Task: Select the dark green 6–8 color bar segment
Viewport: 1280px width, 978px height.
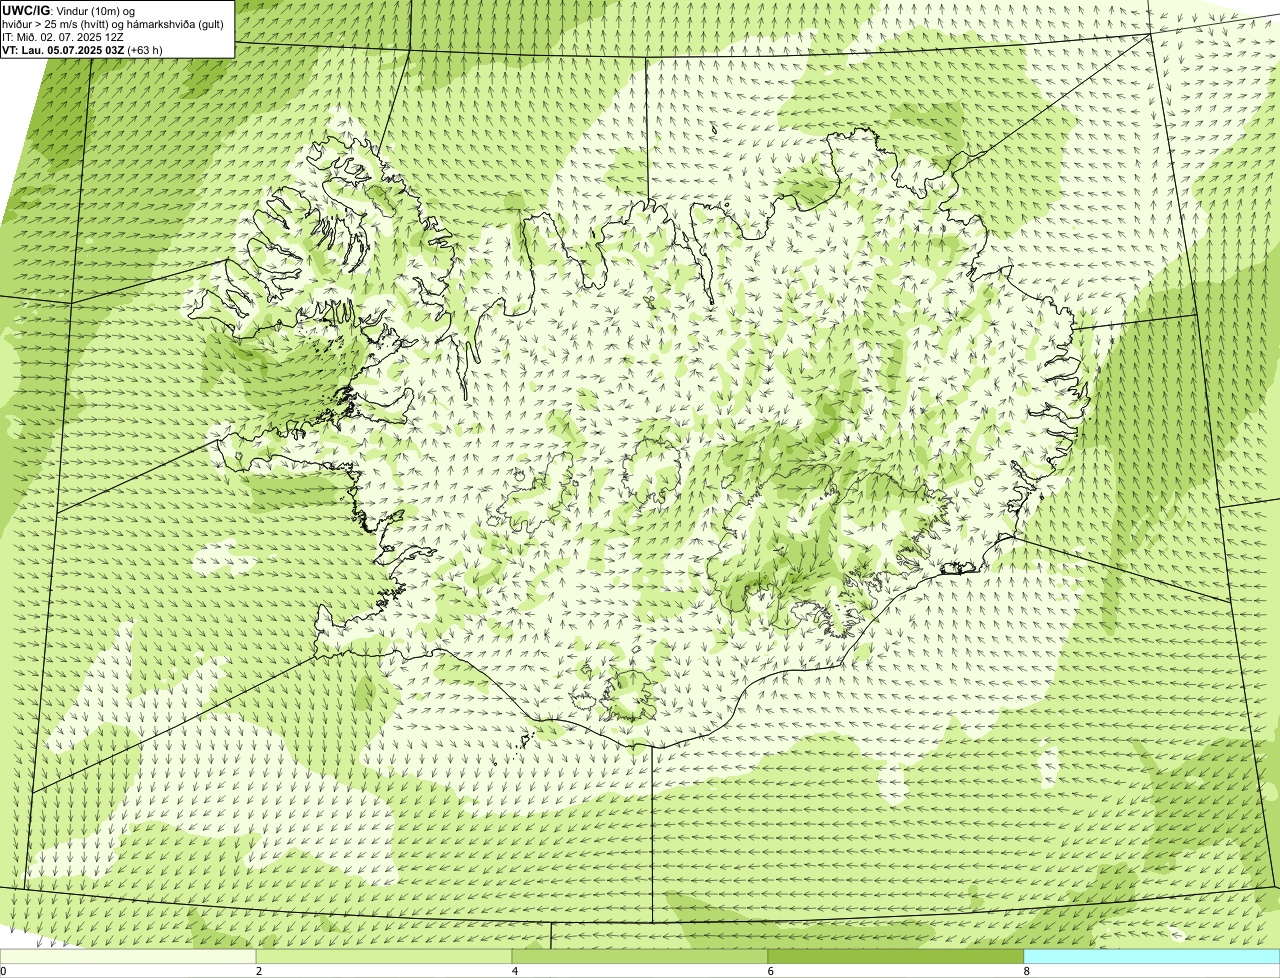Action: (896, 957)
